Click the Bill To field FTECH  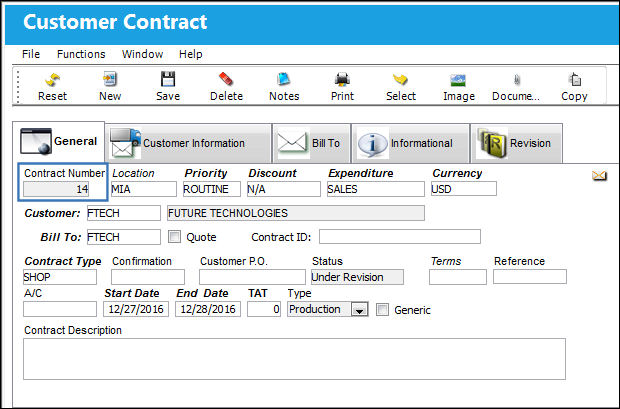point(124,237)
